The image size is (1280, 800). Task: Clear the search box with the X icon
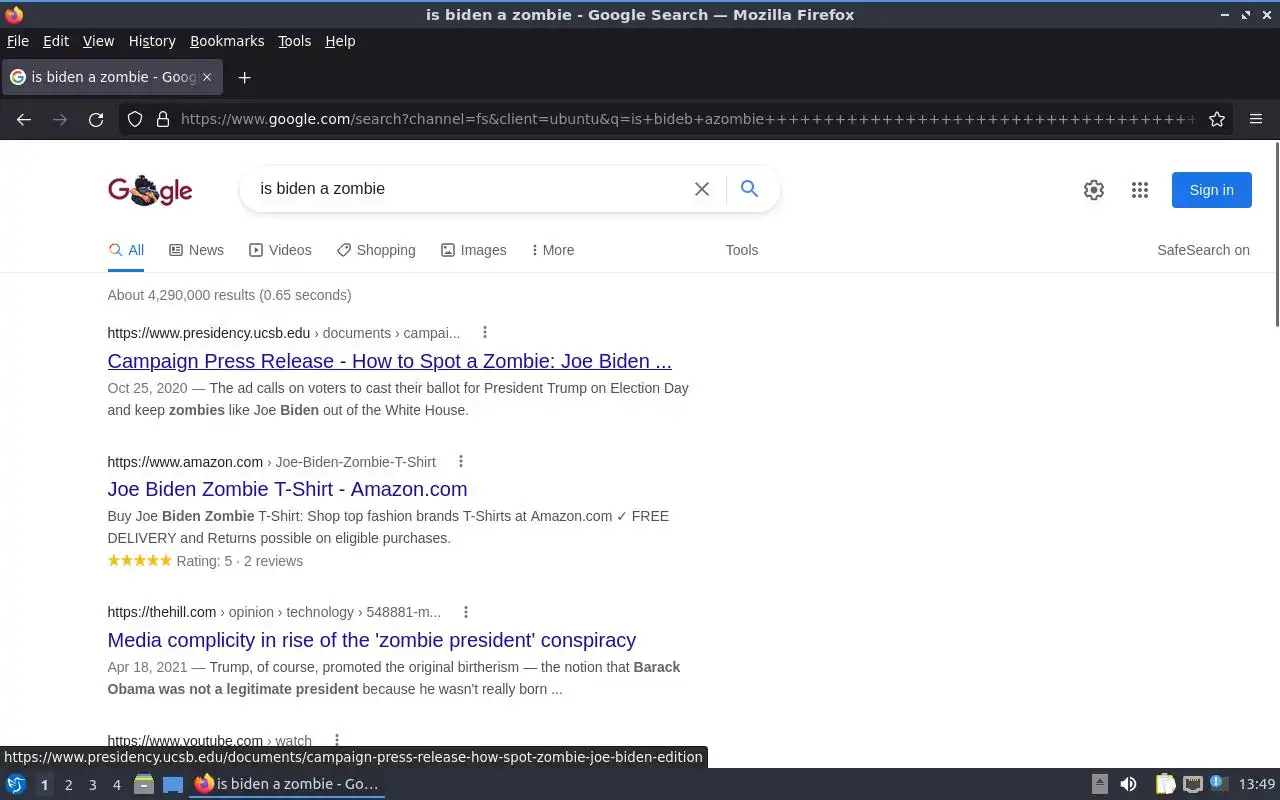[x=702, y=189]
